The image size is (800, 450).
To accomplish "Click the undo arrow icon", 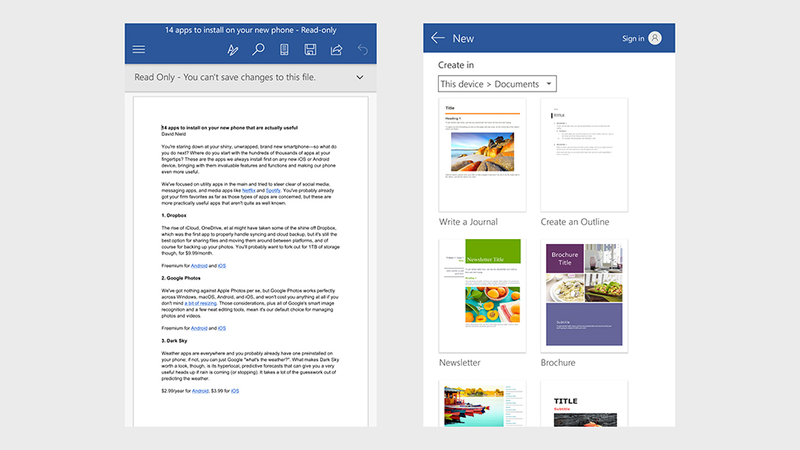I will [363, 49].
